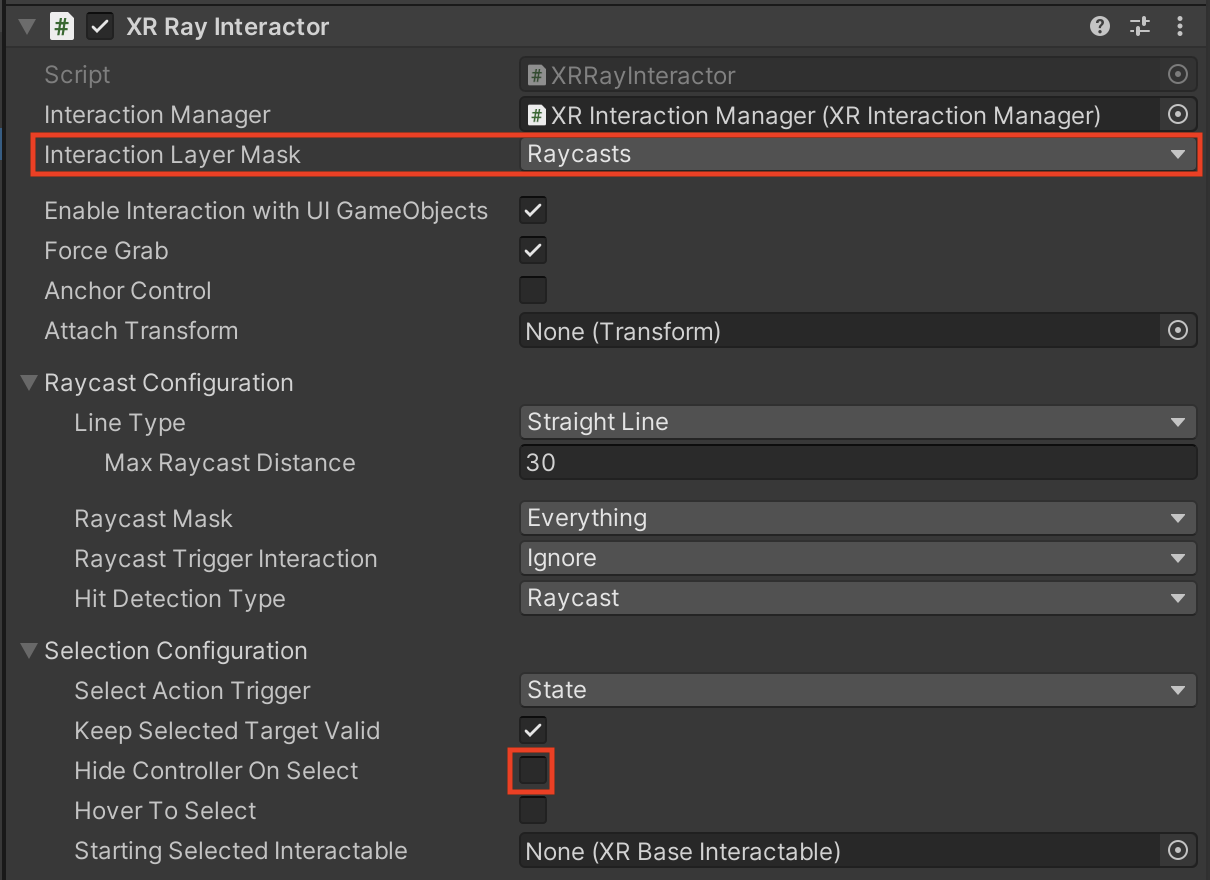Open the component preset selector icon
This screenshot has height=880, width=1210.
pyautogui.click(x=1140, y=27)
